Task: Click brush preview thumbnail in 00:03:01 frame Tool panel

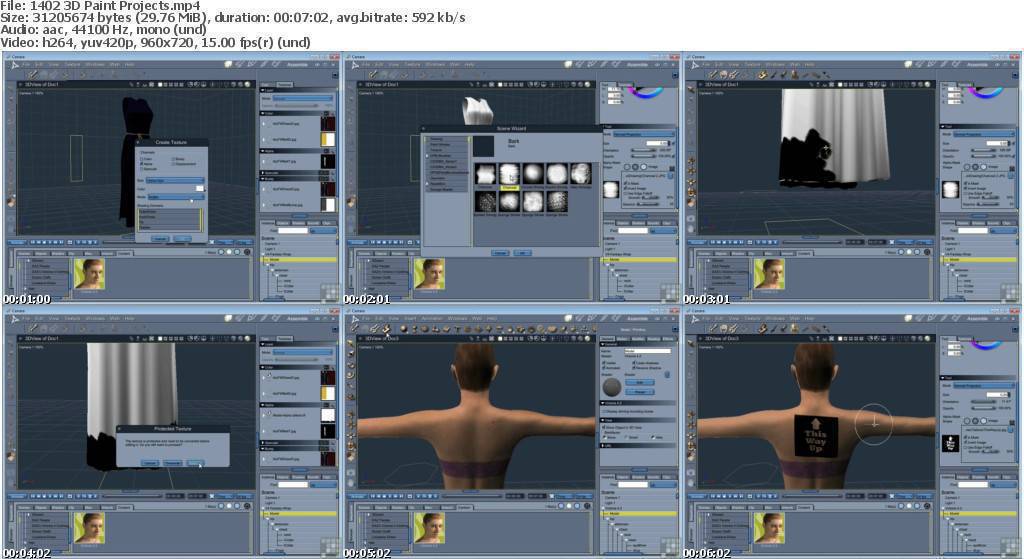Action: tap(950, 190)
